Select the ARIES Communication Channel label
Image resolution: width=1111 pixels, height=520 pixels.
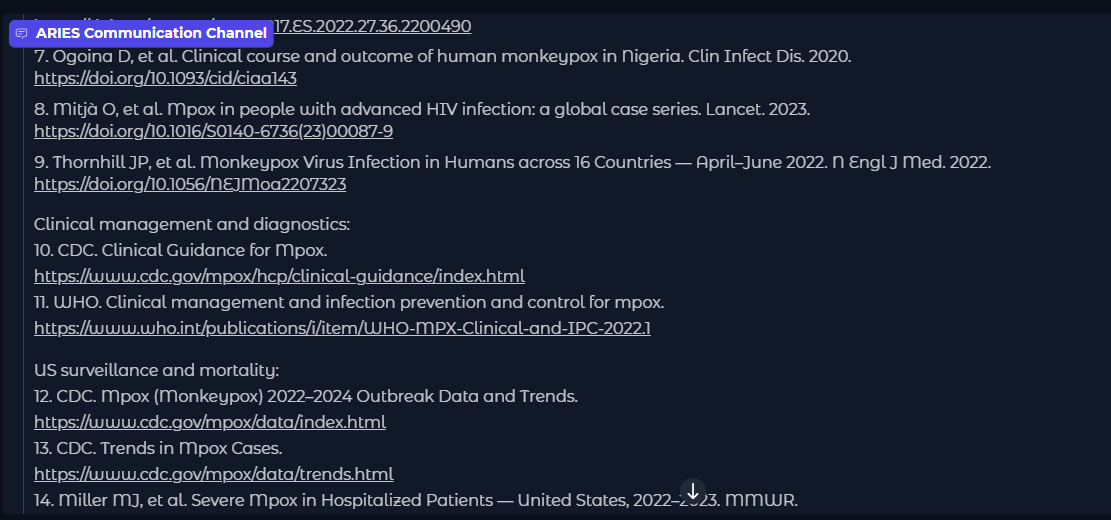tap(151, 33)
